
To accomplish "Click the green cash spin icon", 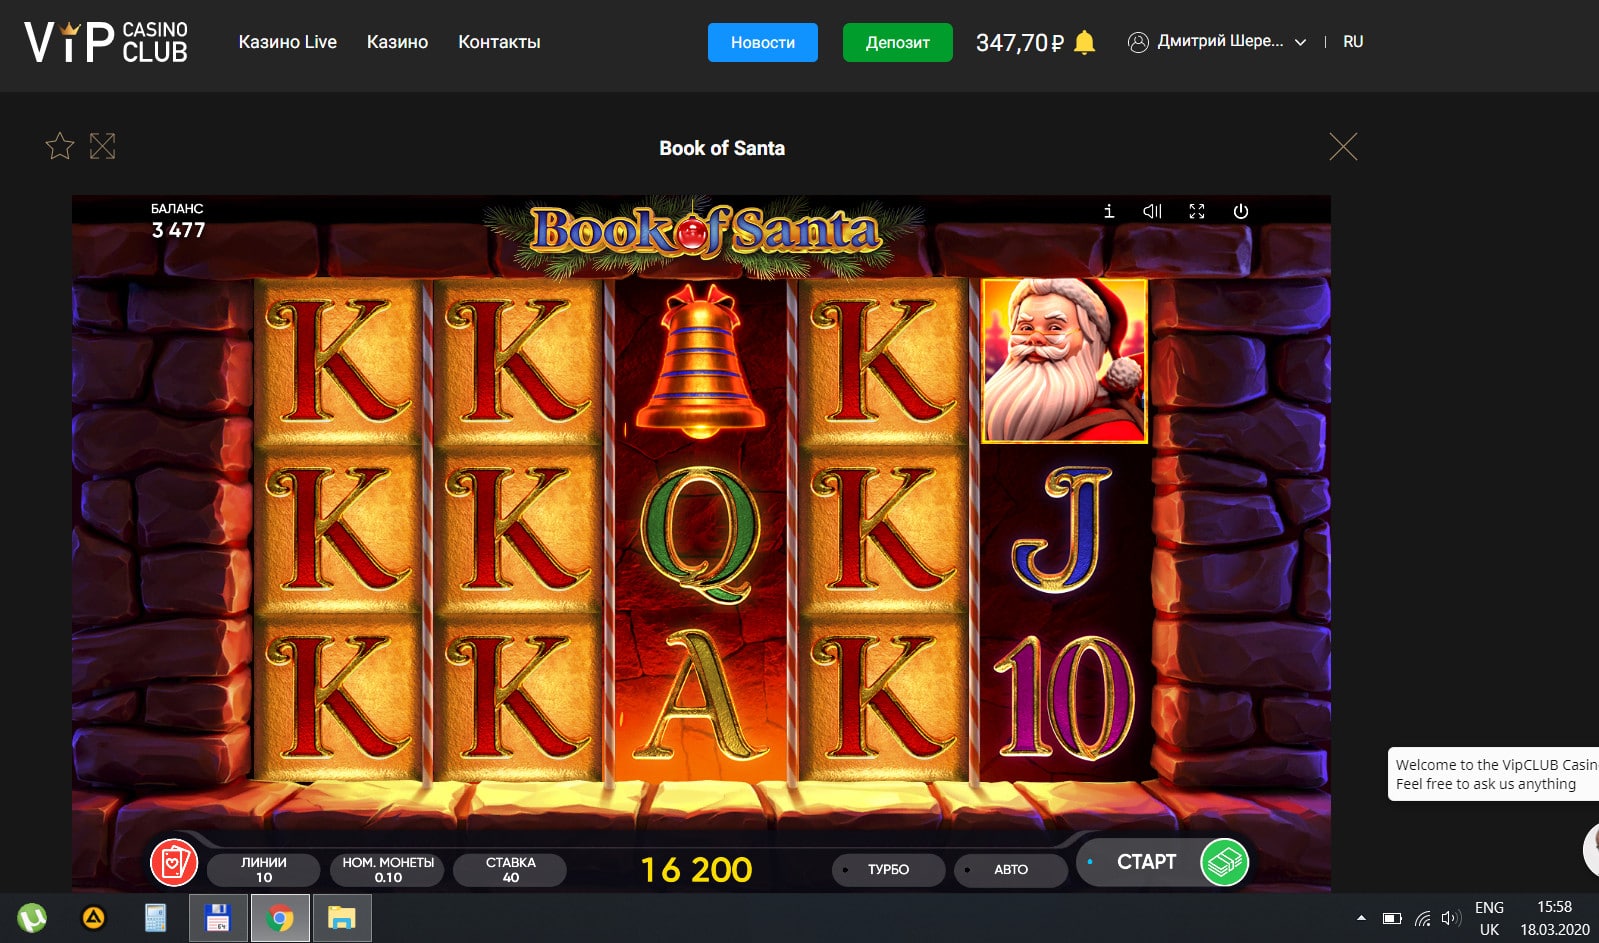I will [1225, 862].
